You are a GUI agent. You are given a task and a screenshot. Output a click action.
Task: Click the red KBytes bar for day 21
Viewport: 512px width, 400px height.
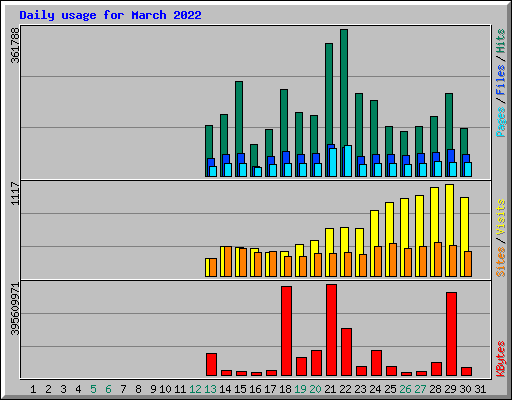(x=331, y=330)
